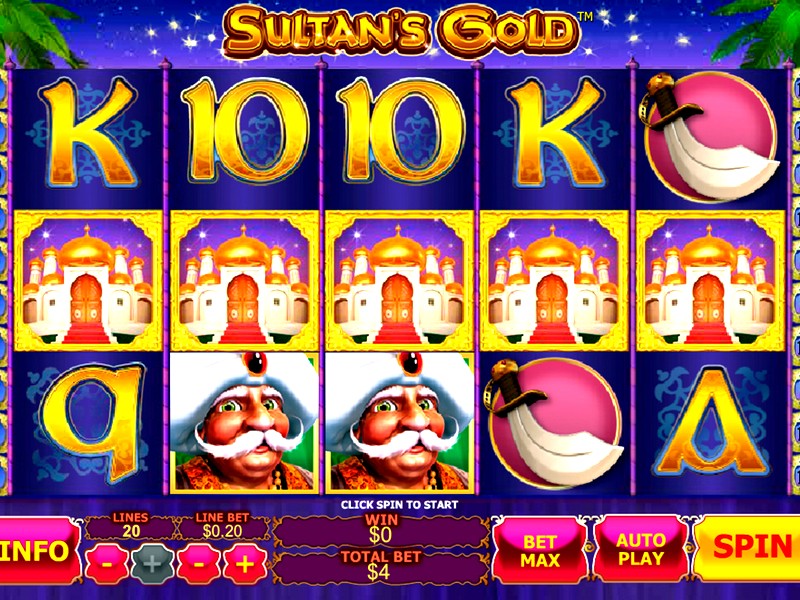Increase lines with the grey plus
Image resolution: width=800 pixels, height=600 pixels.
point(152,563)
